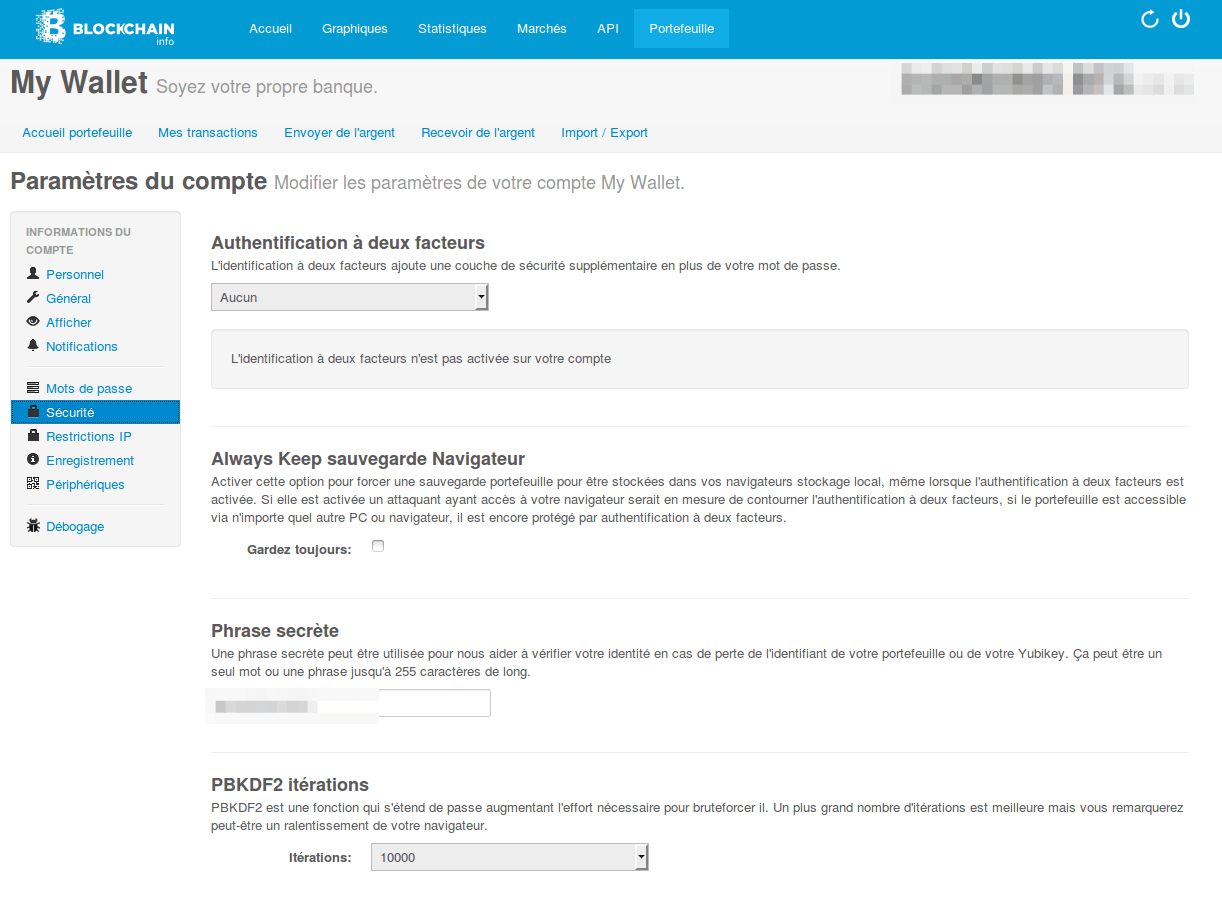Select the Sécurité sidebar item
This screenshot has width=1222, height=897.
95,412
